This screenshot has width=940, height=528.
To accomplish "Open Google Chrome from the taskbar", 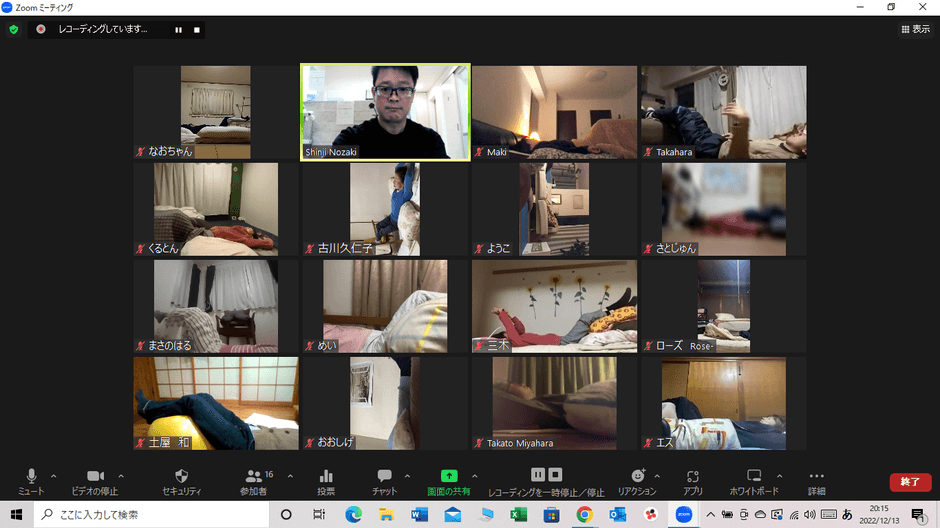I will pos(585,514).
